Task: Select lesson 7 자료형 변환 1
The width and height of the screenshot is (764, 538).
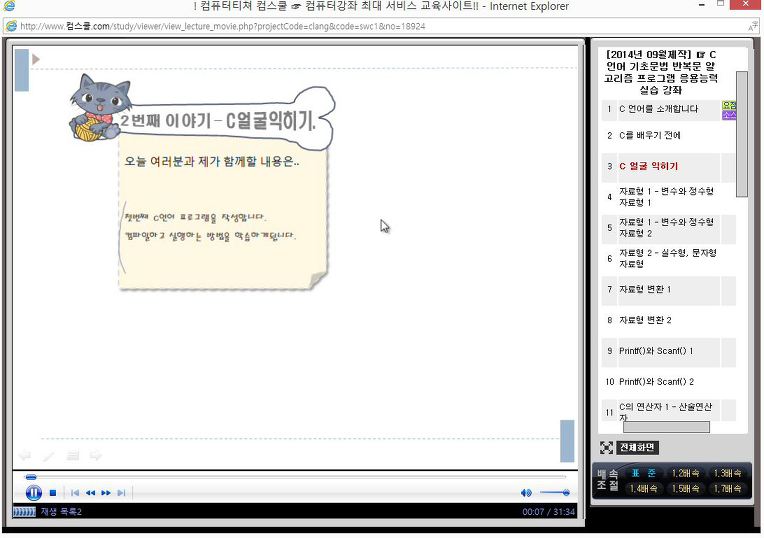Action: [661, 289]
